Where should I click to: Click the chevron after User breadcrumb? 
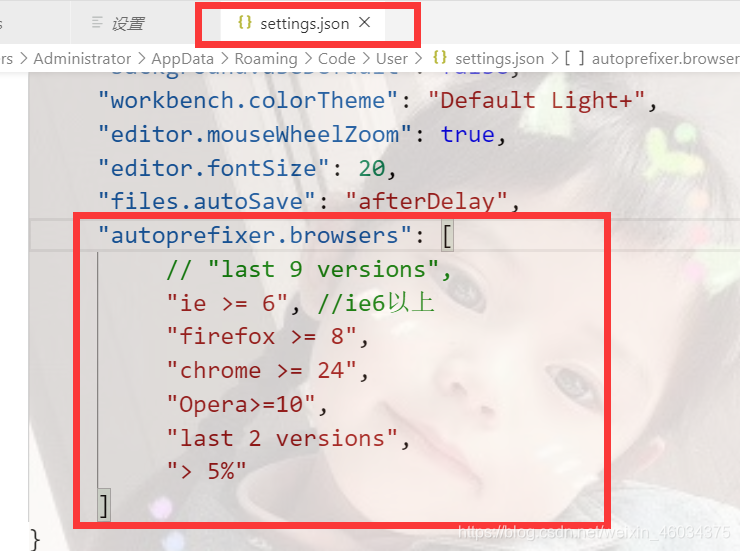pos(418,58)
